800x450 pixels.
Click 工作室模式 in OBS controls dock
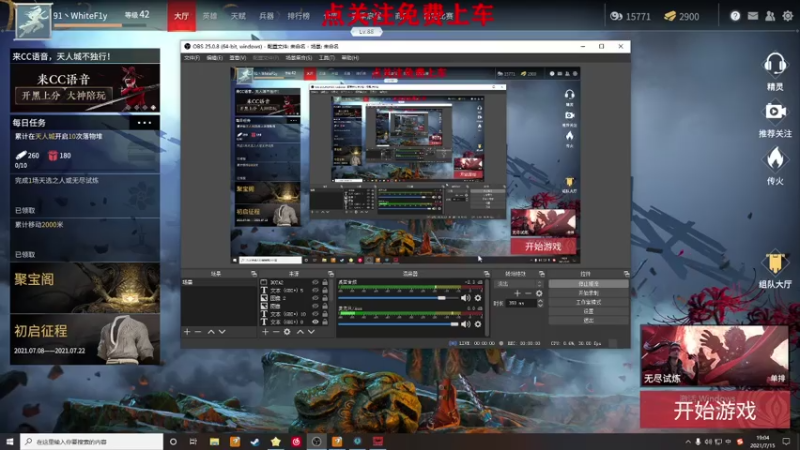click(x=588, y=302)
